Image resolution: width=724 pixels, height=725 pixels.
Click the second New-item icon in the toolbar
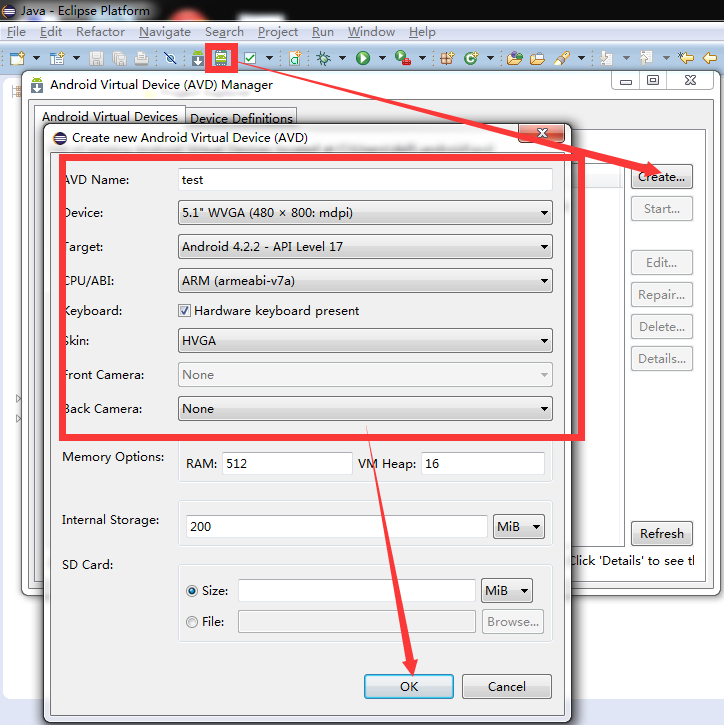tap(57, 58)
